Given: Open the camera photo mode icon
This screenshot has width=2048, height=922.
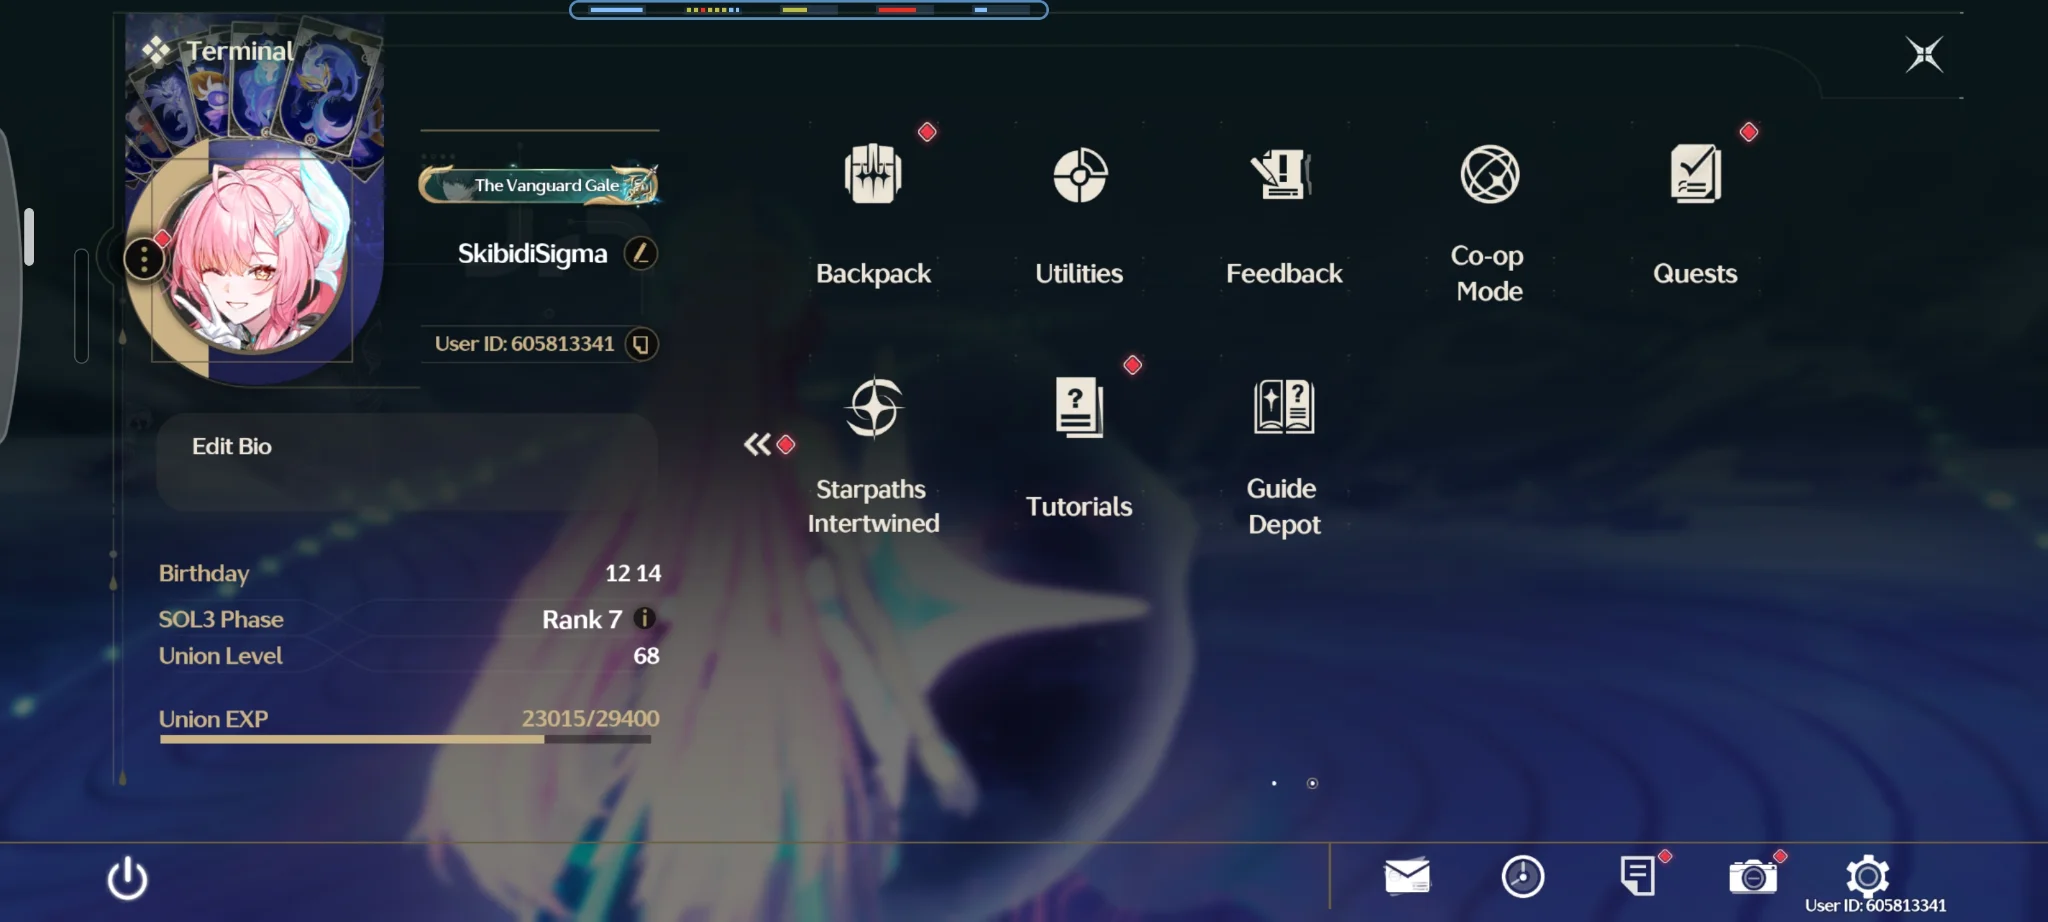Looking at the screenshot, I should pyautogui.click(x=1753, y=877).
